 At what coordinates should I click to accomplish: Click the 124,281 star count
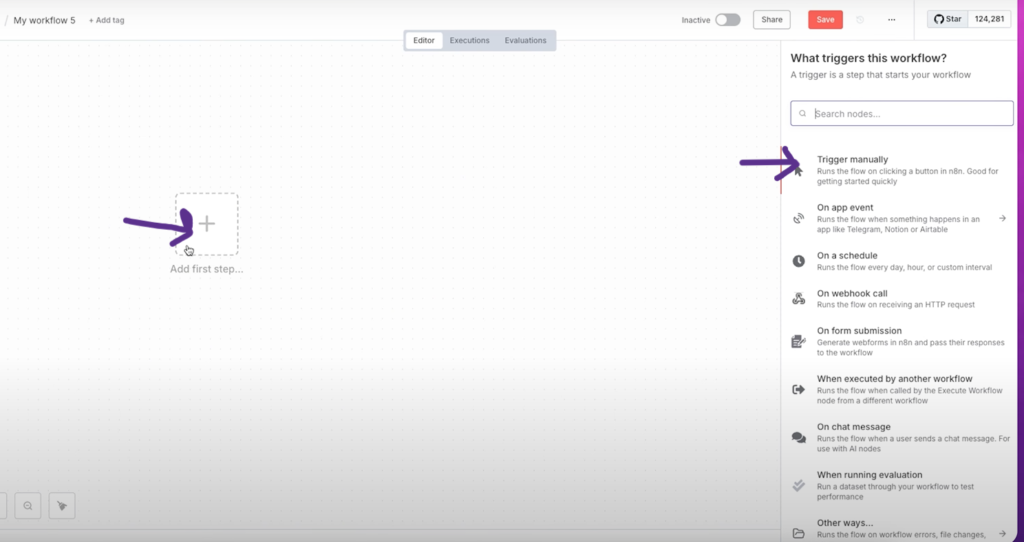pos(989,19)
